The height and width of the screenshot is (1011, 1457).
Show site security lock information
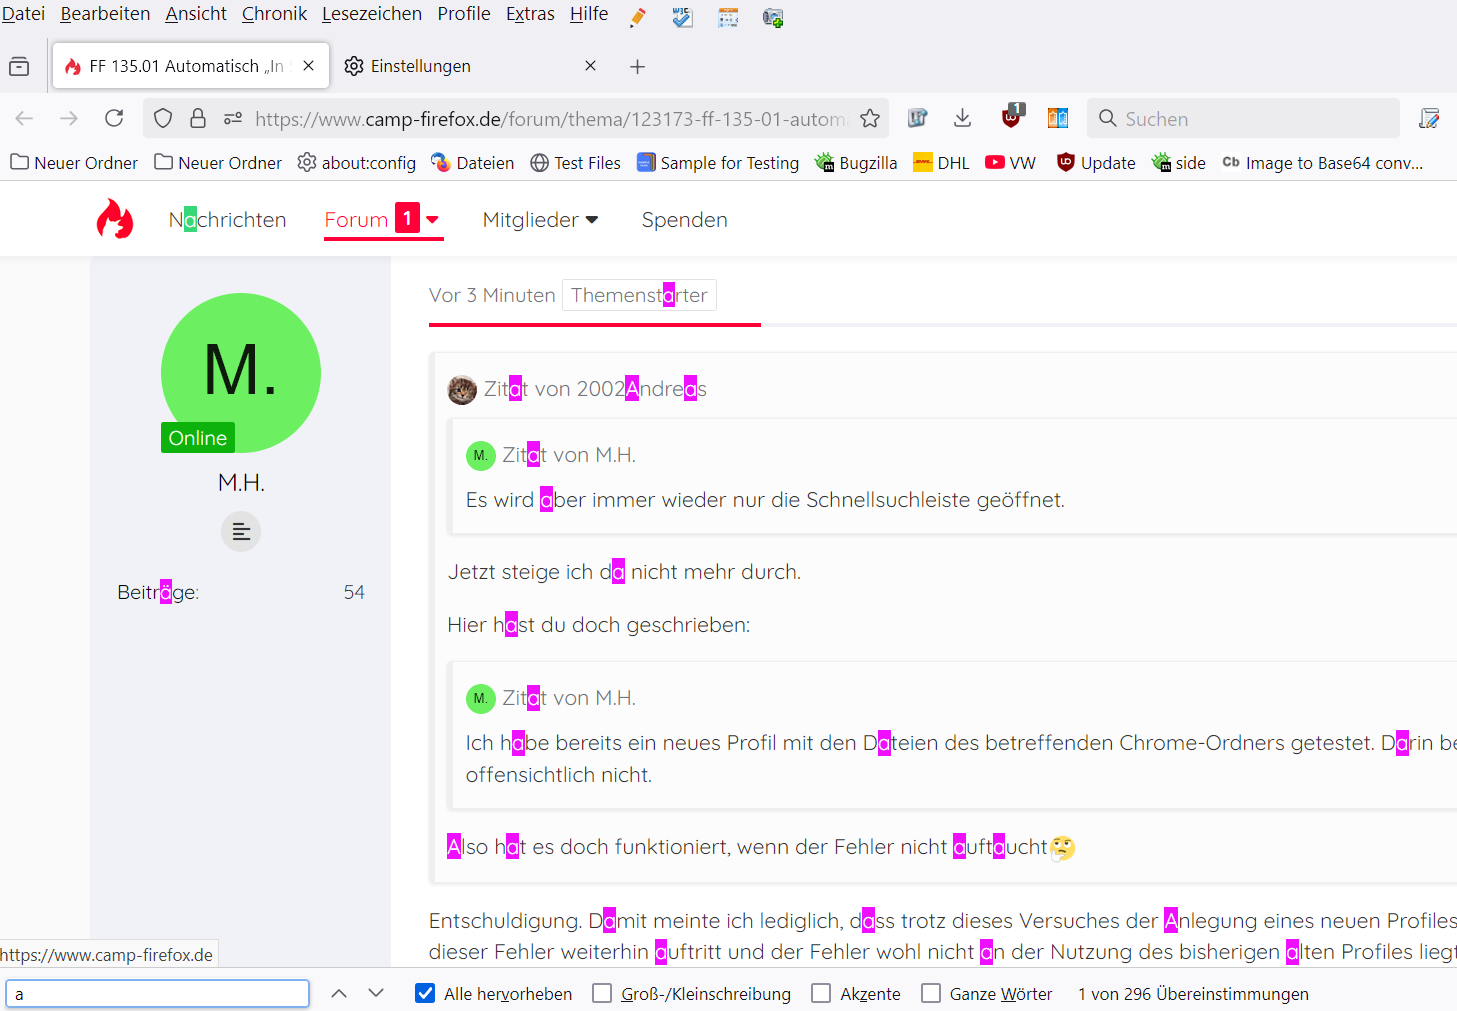click(198, 118)
